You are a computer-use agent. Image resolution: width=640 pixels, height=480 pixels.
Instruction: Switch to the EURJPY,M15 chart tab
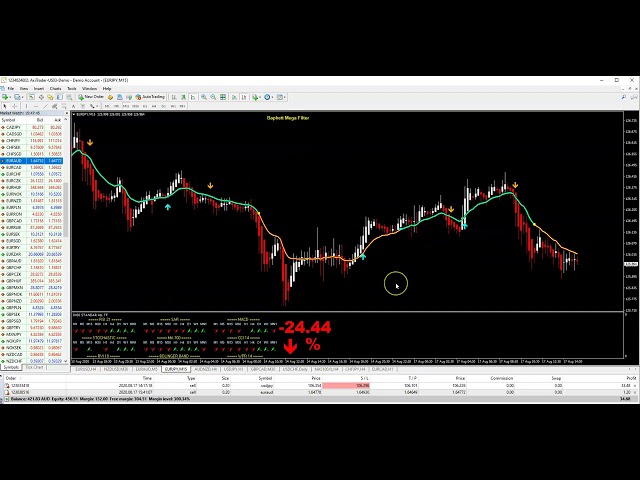(x=176, y=368)
